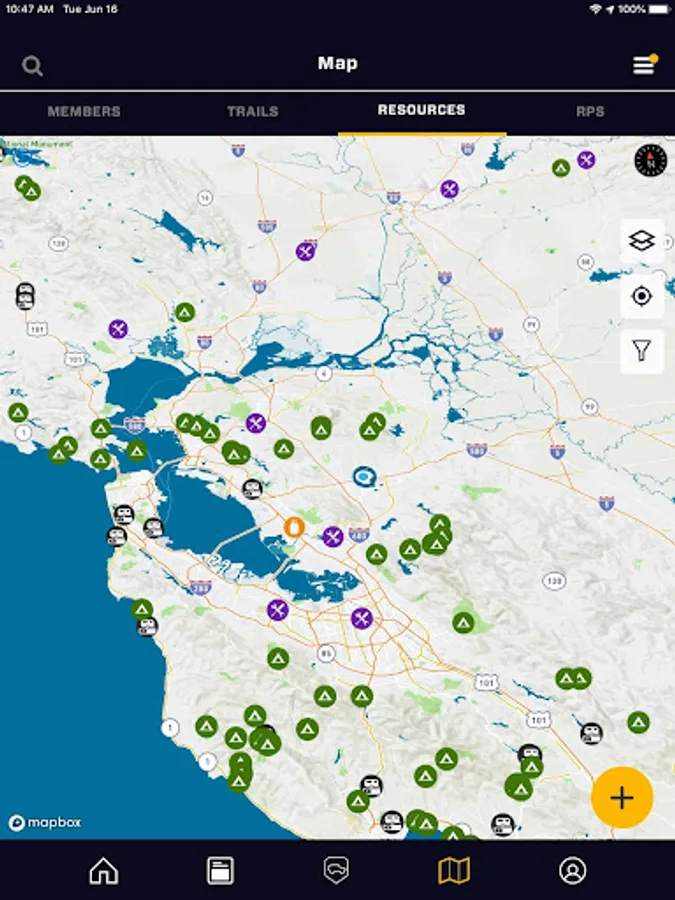The image size is (675, 900).
Task: Switch to the RPS tab
Action: pyautogui.click(x=590, y=111)
